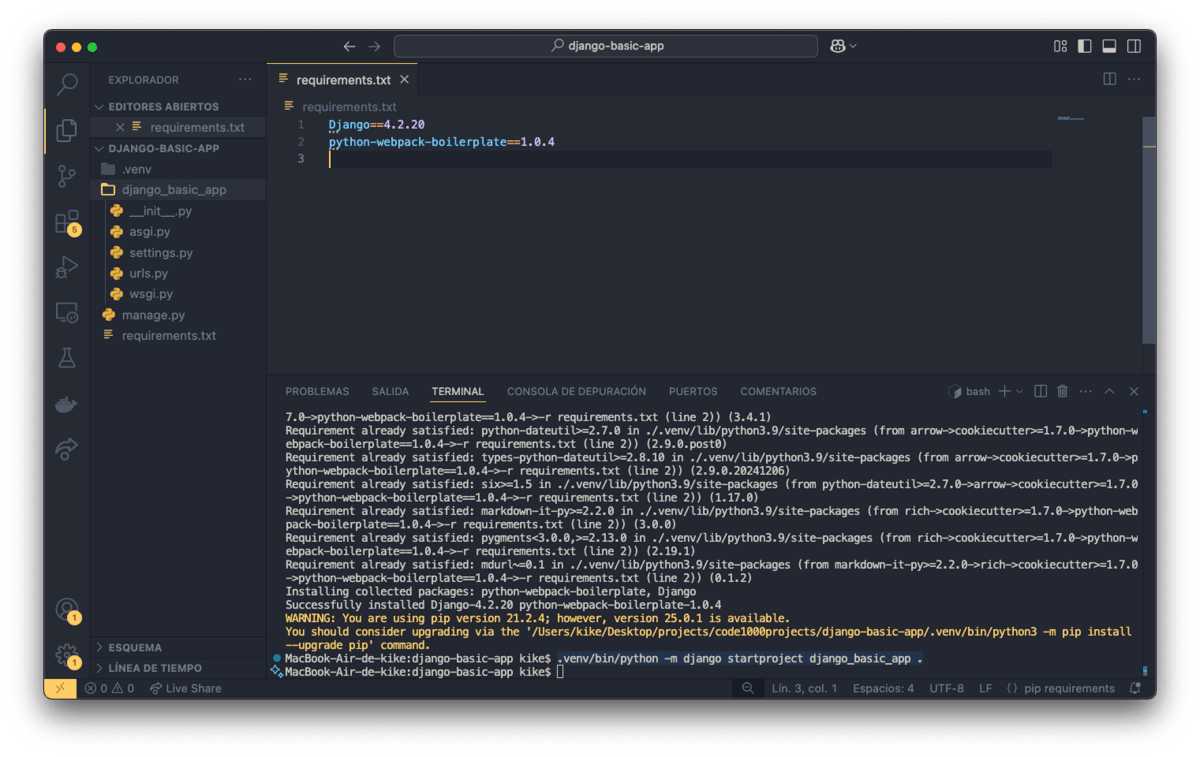Open the Source Control view
This screenshot has width=1200, height=757.
pos(67,176)
